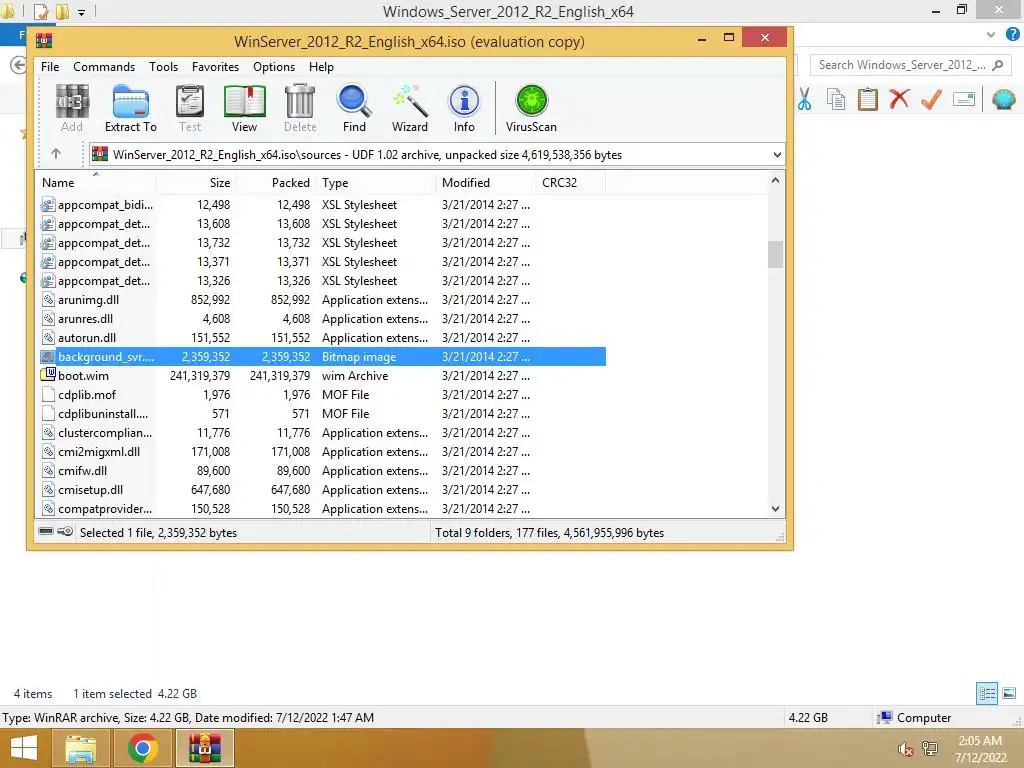Click the View file icon
Viewport: 1024px width, 768px height.
(244, 108)
